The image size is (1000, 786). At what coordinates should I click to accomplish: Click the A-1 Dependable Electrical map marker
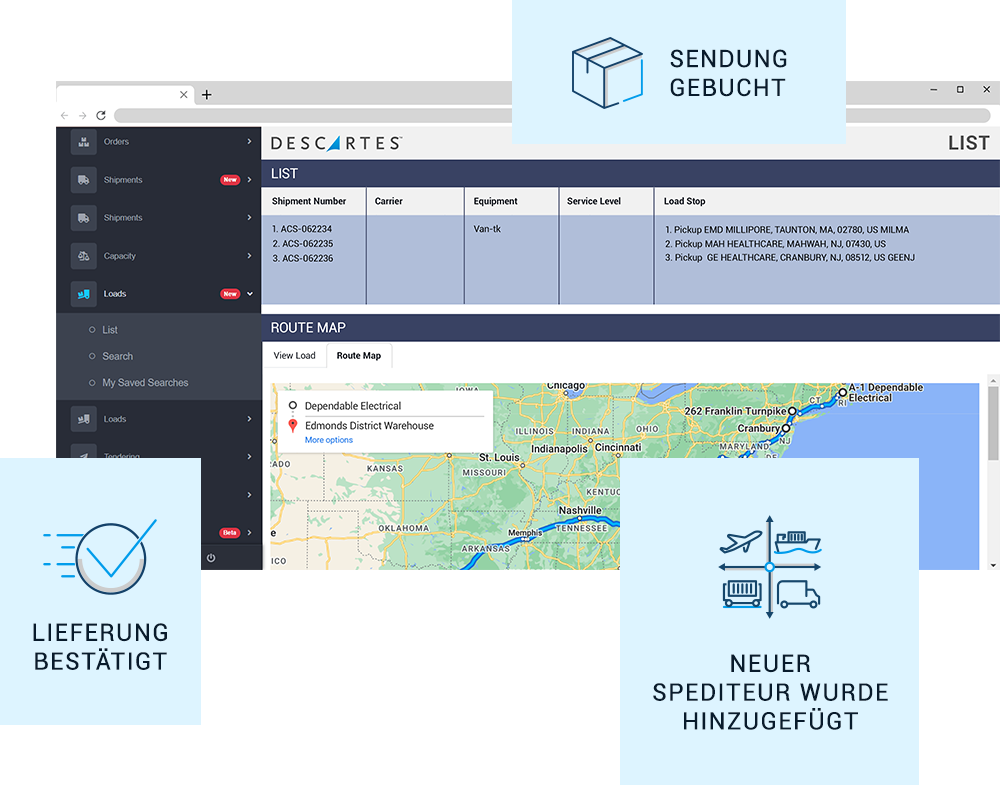click(842, 392)
